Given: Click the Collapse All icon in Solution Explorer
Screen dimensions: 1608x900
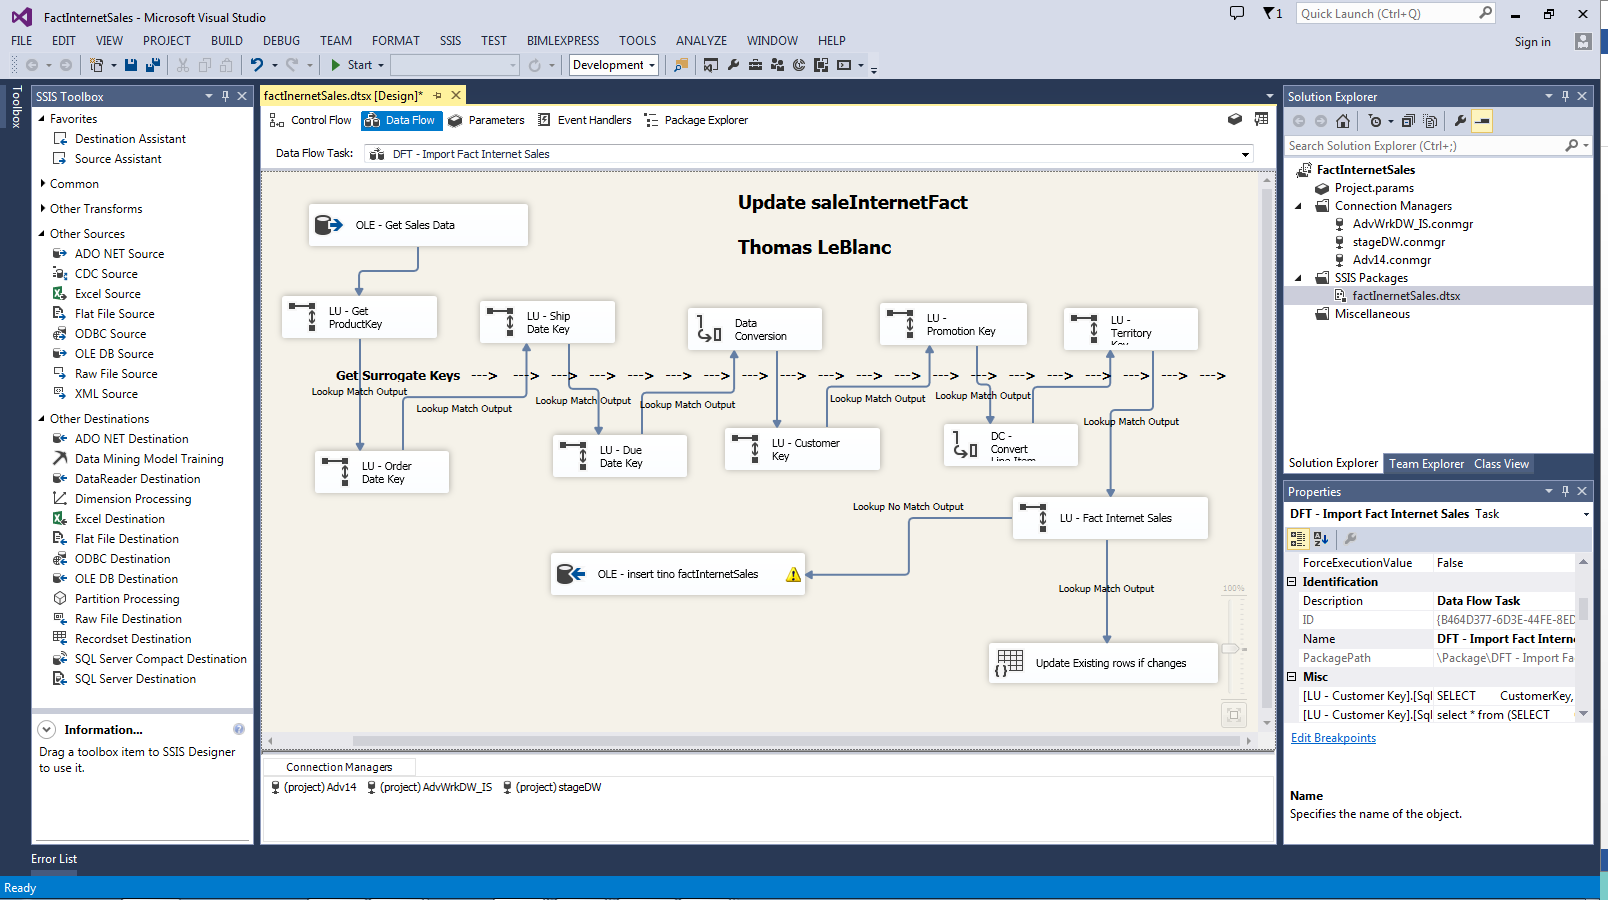Looking at the screenshot, I should click(1408, 121).
